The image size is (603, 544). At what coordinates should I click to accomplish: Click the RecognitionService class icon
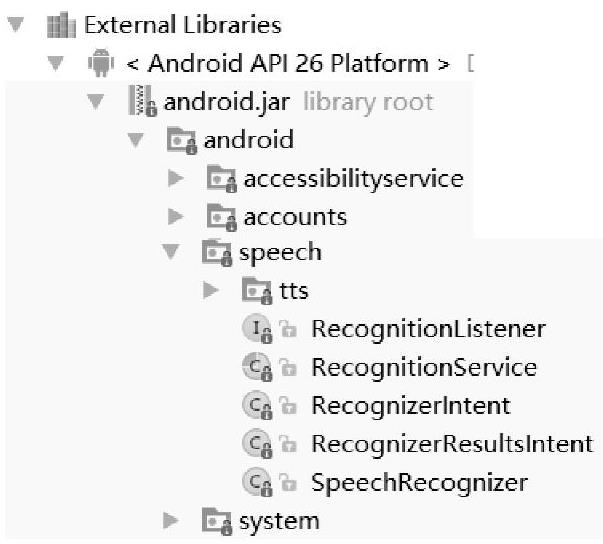pyautogui.click(x=255, y=367)
